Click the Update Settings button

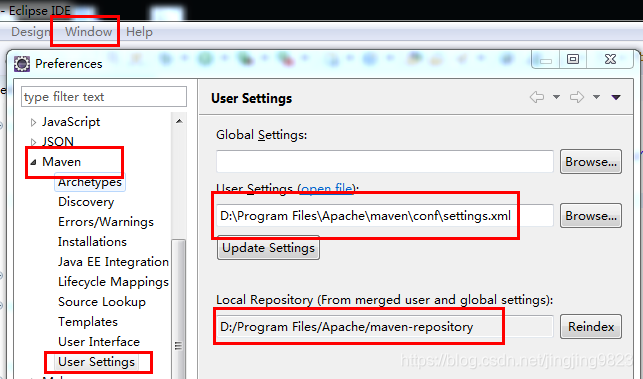(x=268, y=248)
